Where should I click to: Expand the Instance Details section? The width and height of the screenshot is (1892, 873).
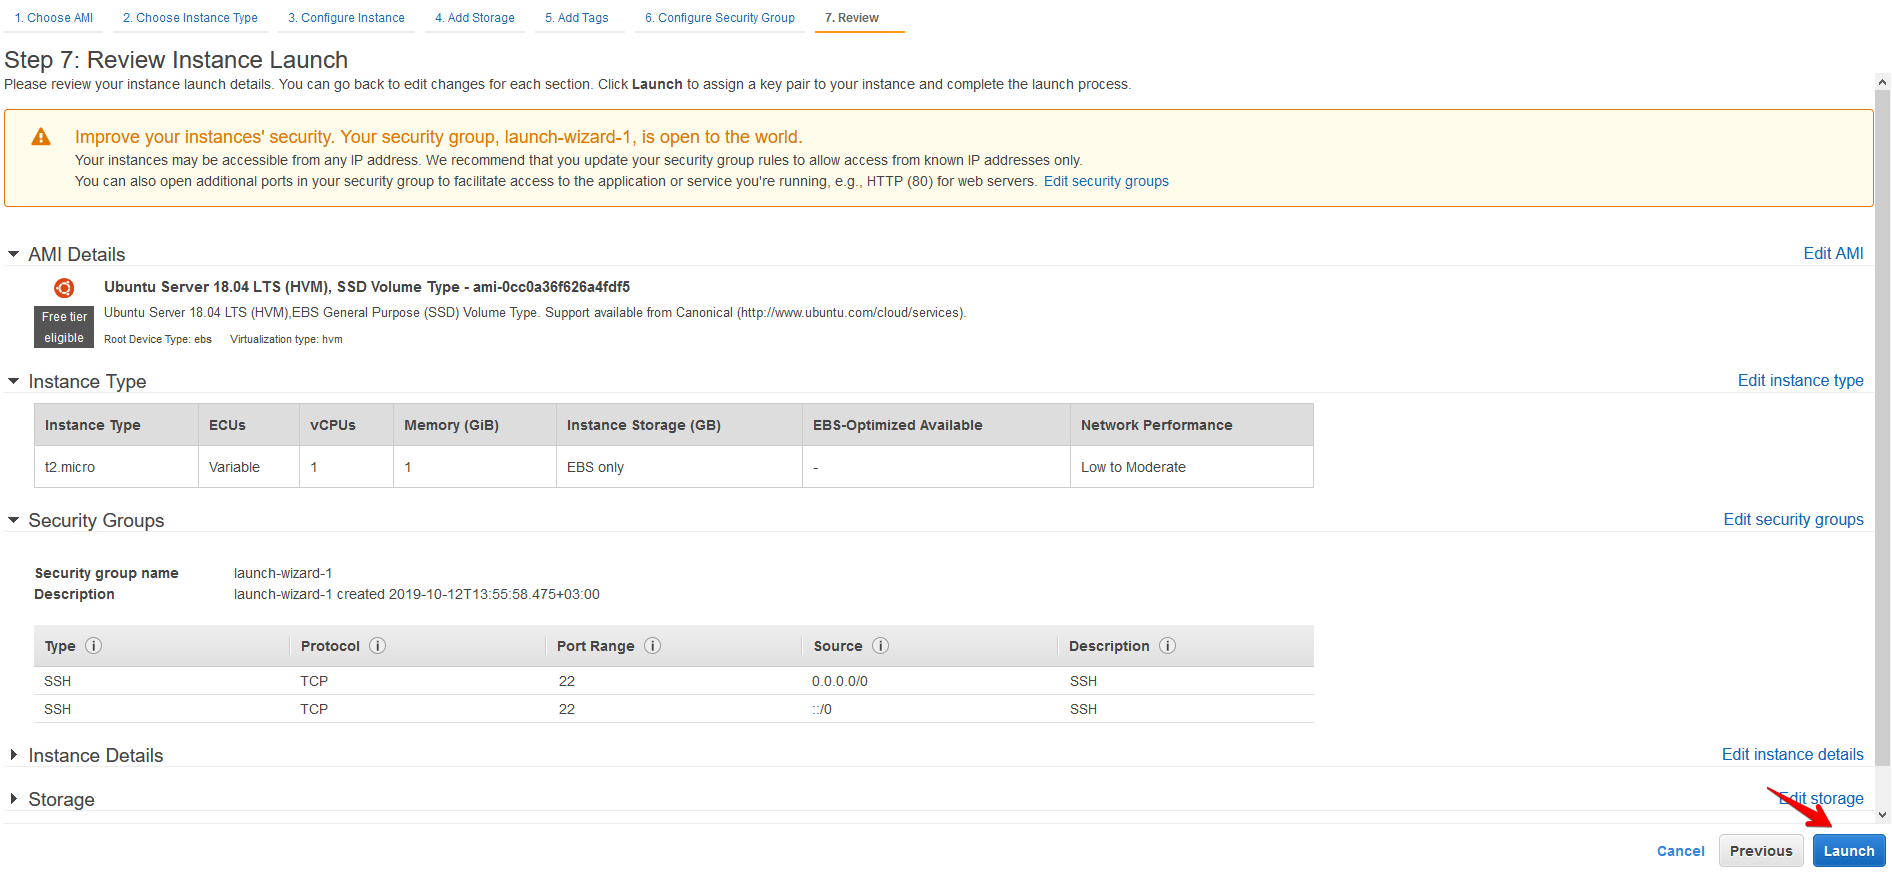(14, 755)
